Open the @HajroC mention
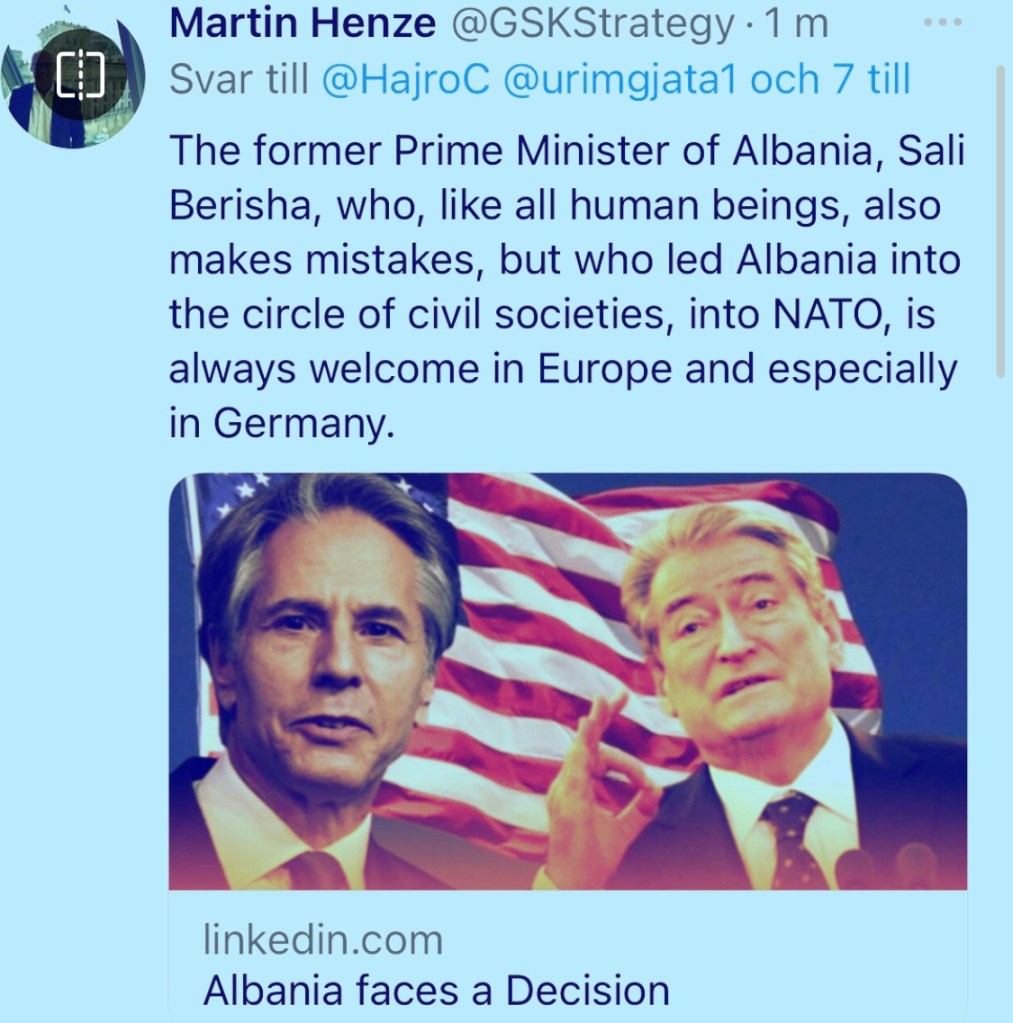Image resolution: width=1013 pixels, height=1023 pixels. coord(405,80)
